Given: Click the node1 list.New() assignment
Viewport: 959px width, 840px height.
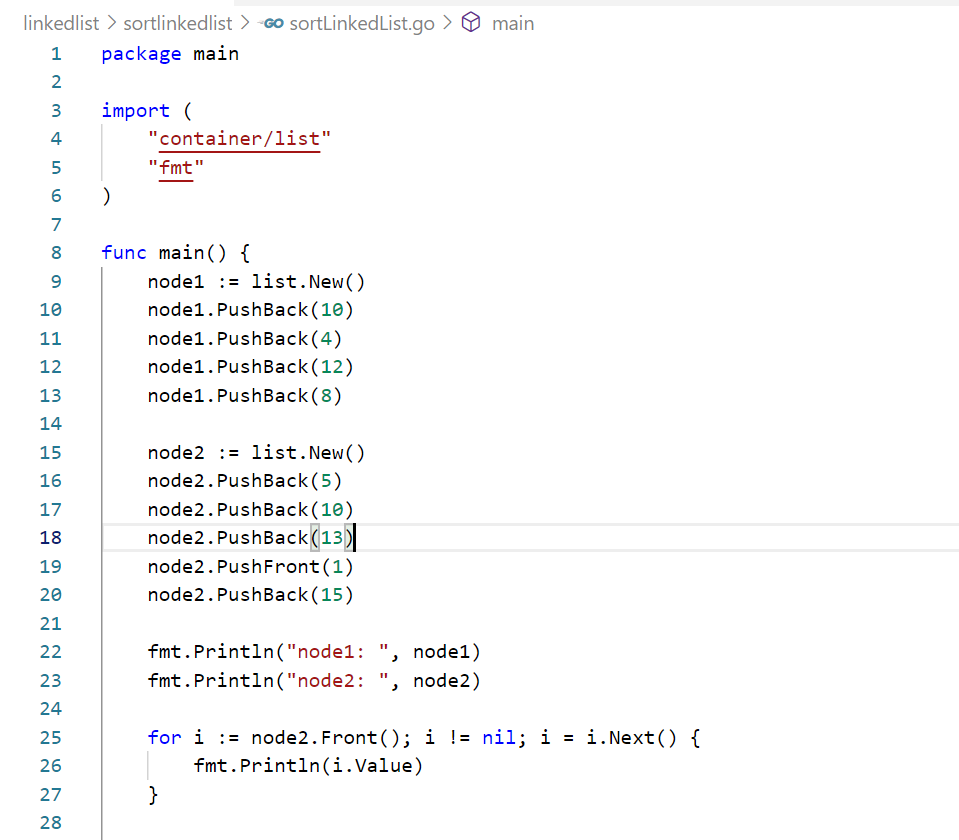Looking at the screenshot, I should point(255,281).
